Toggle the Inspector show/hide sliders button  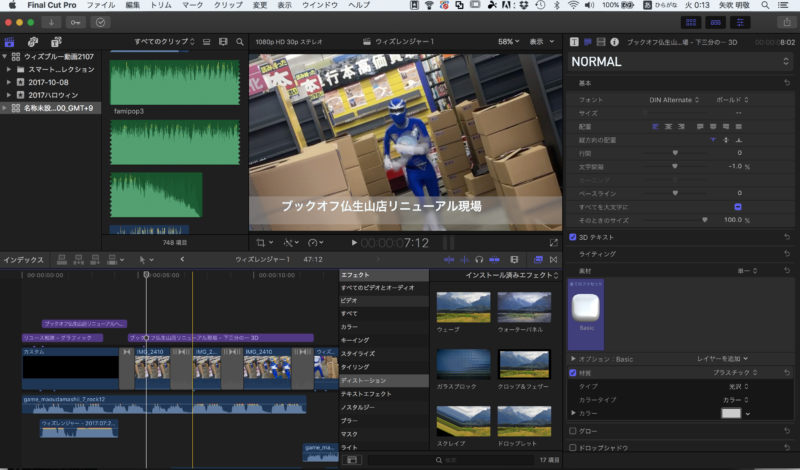740,22
